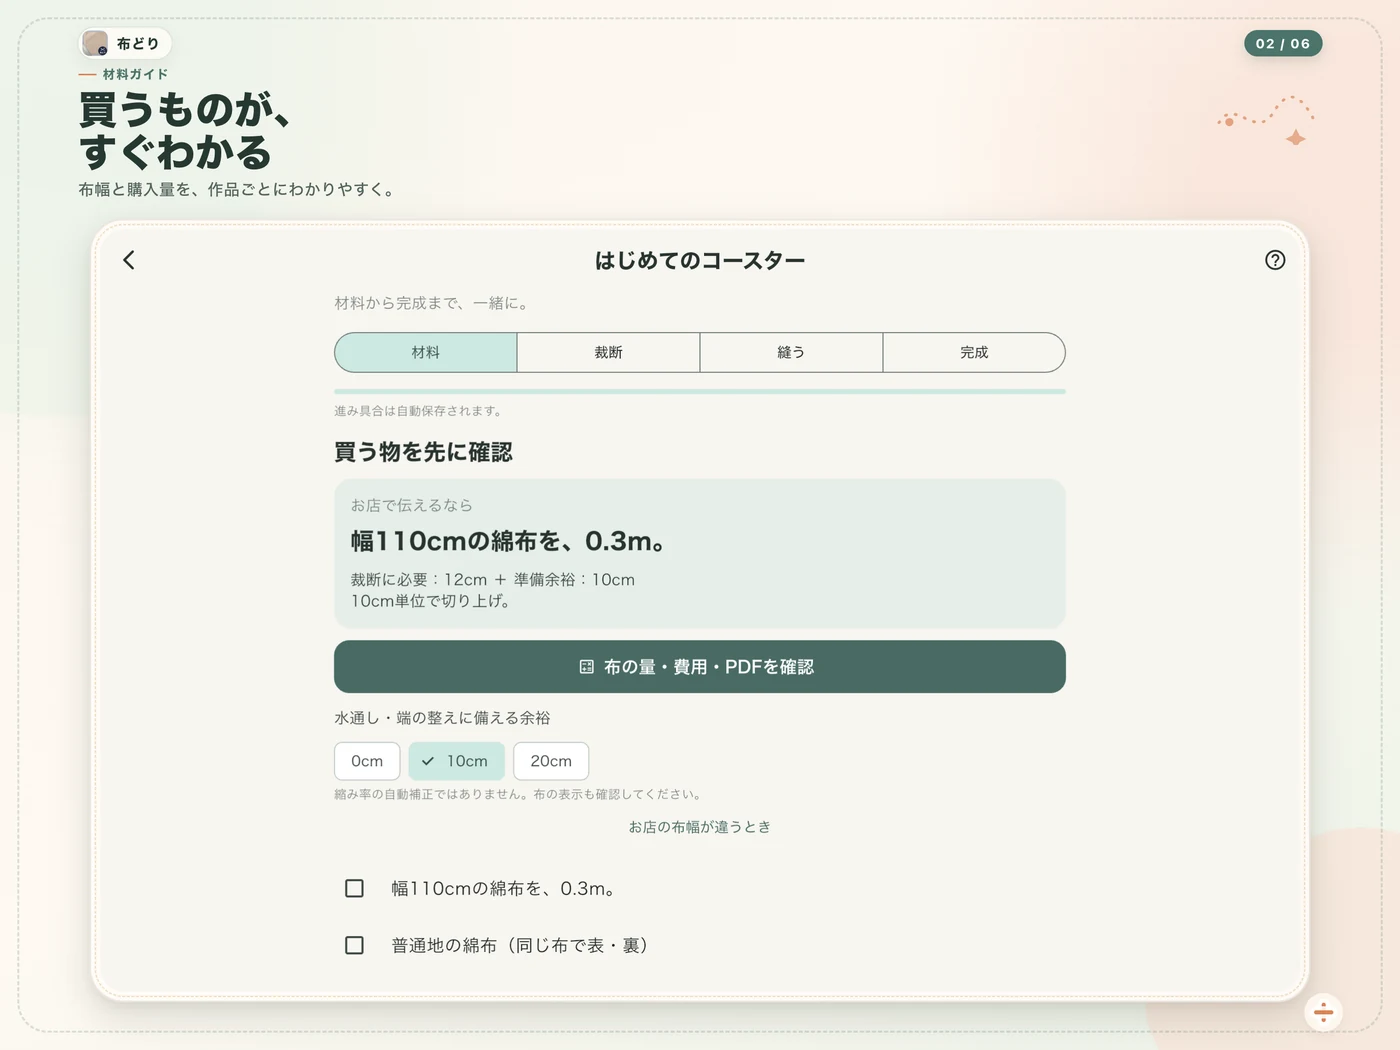Screen dimensions: 1400x1050
Task: Go to the 完成 tab
Action: (x=974, y=352)
